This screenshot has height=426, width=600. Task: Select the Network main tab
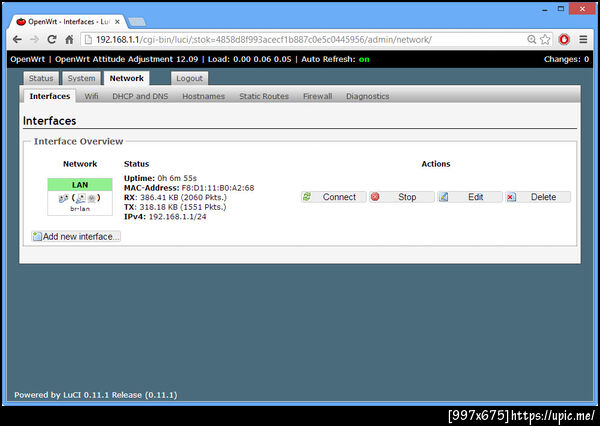(127, 78)
